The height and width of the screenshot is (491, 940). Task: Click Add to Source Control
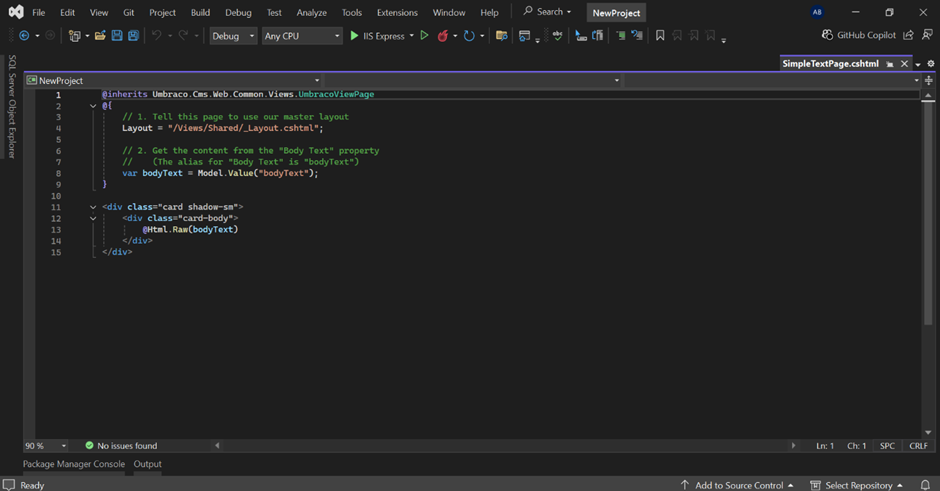coord(738,485)
